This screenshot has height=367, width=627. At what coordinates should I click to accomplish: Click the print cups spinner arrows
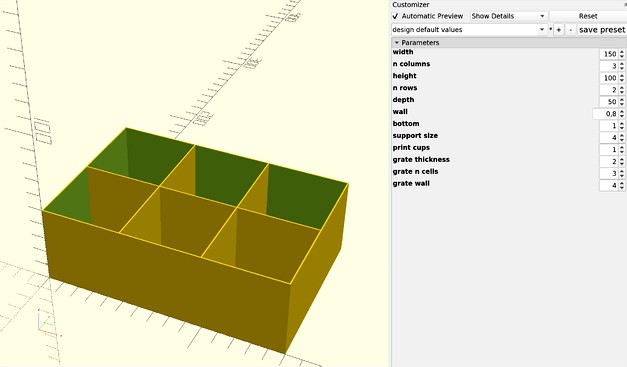[622, 150]
